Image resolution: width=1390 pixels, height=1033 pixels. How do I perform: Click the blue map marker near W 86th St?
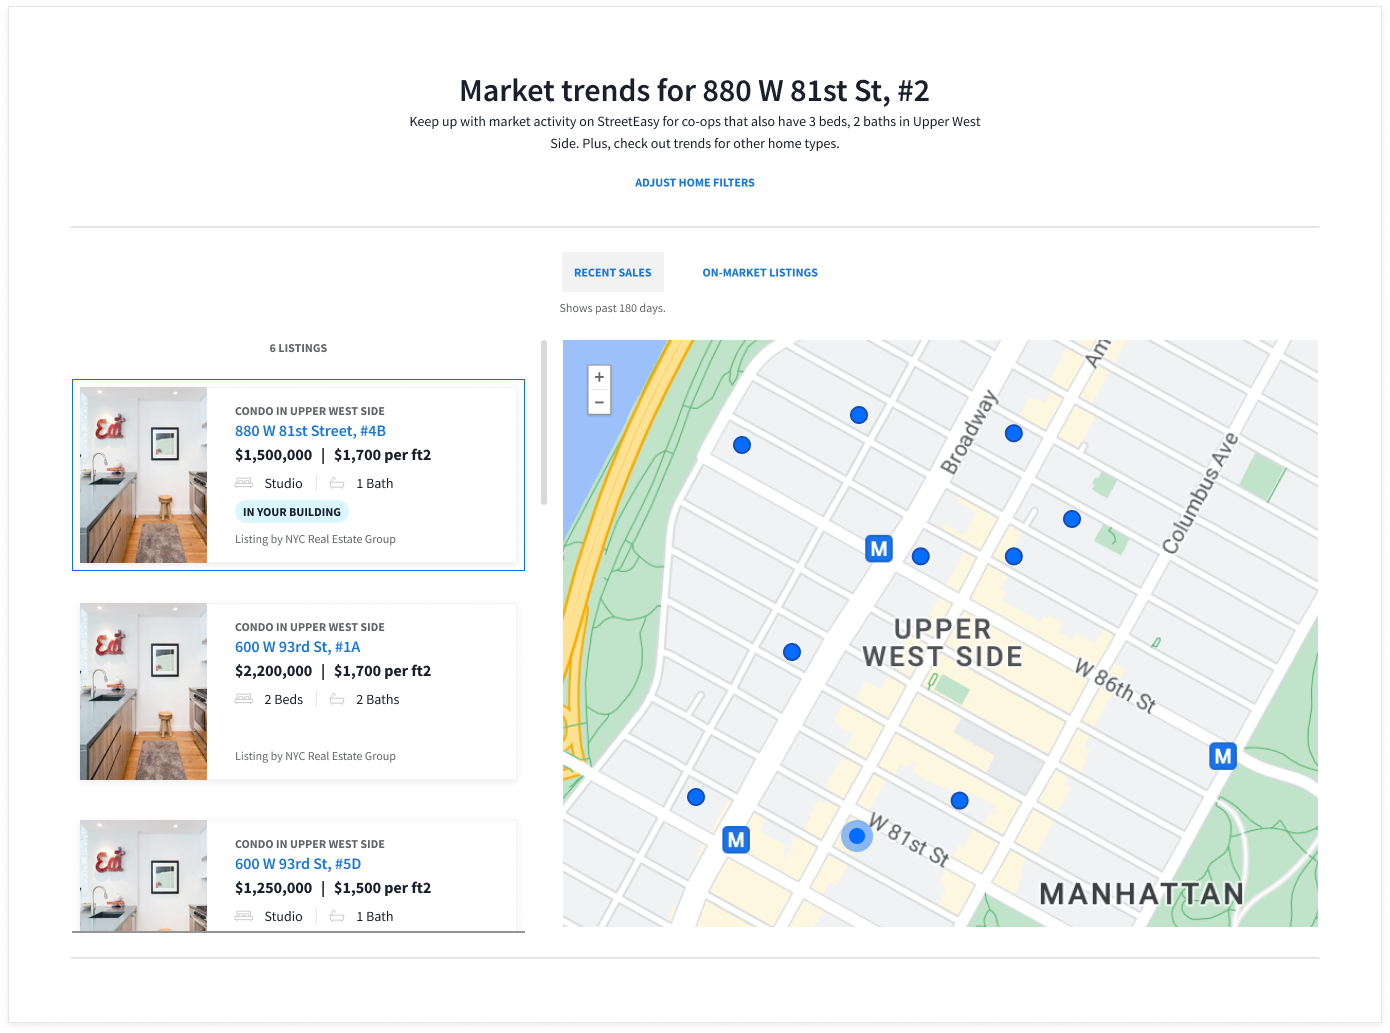1015,555
